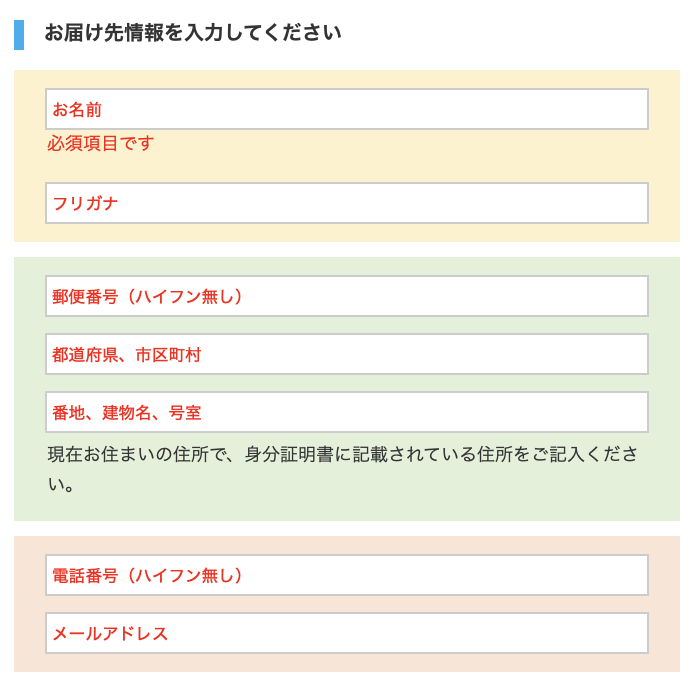This screenshot has height=676, width=692.
Task: Click the メールアドレス placeholder text
Action: (x=110, y=634)
